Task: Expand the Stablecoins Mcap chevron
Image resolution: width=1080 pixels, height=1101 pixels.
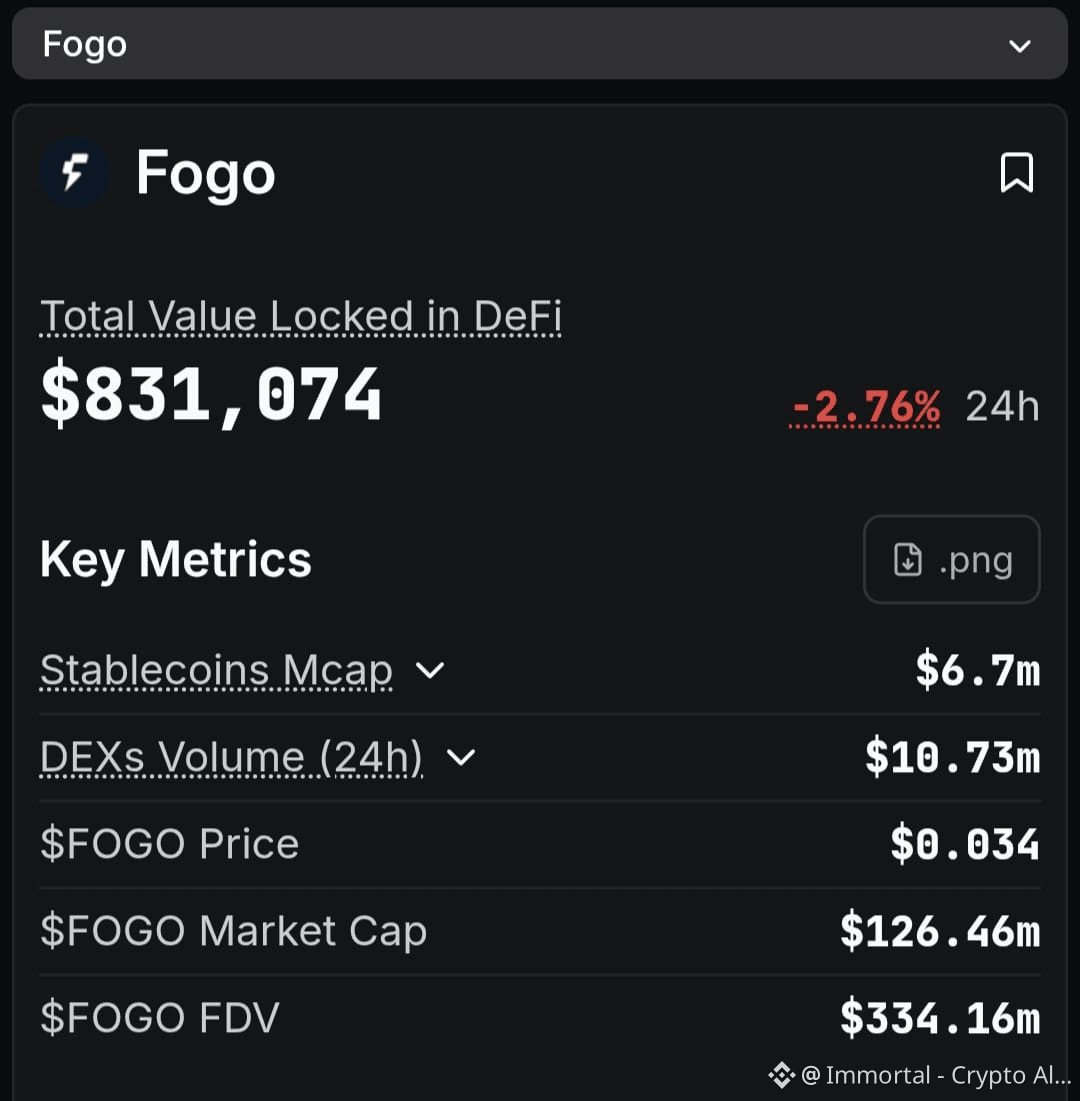Action: [430, 670]
